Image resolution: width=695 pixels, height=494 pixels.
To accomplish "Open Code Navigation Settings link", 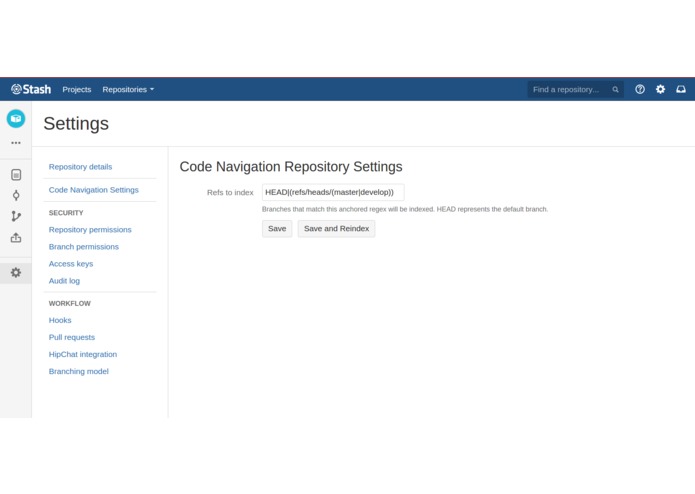I will click(x=94, y=190).
